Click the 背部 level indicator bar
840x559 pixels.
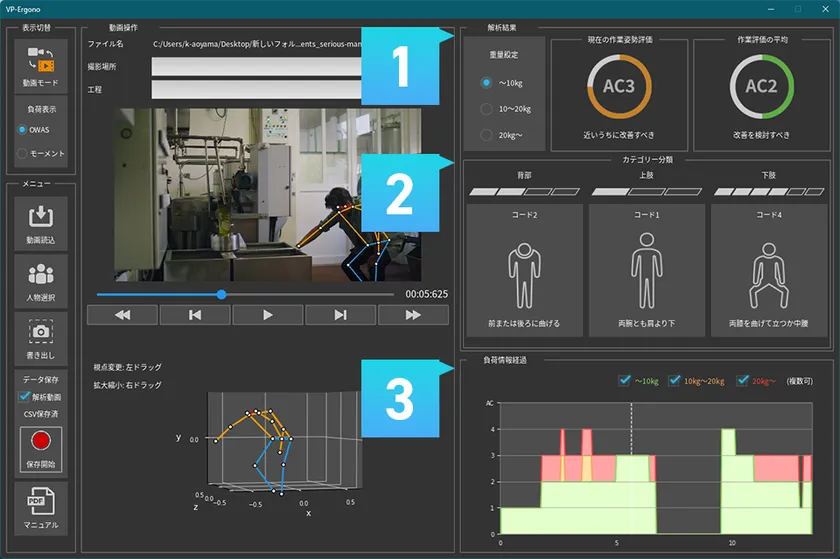[524, 191]
